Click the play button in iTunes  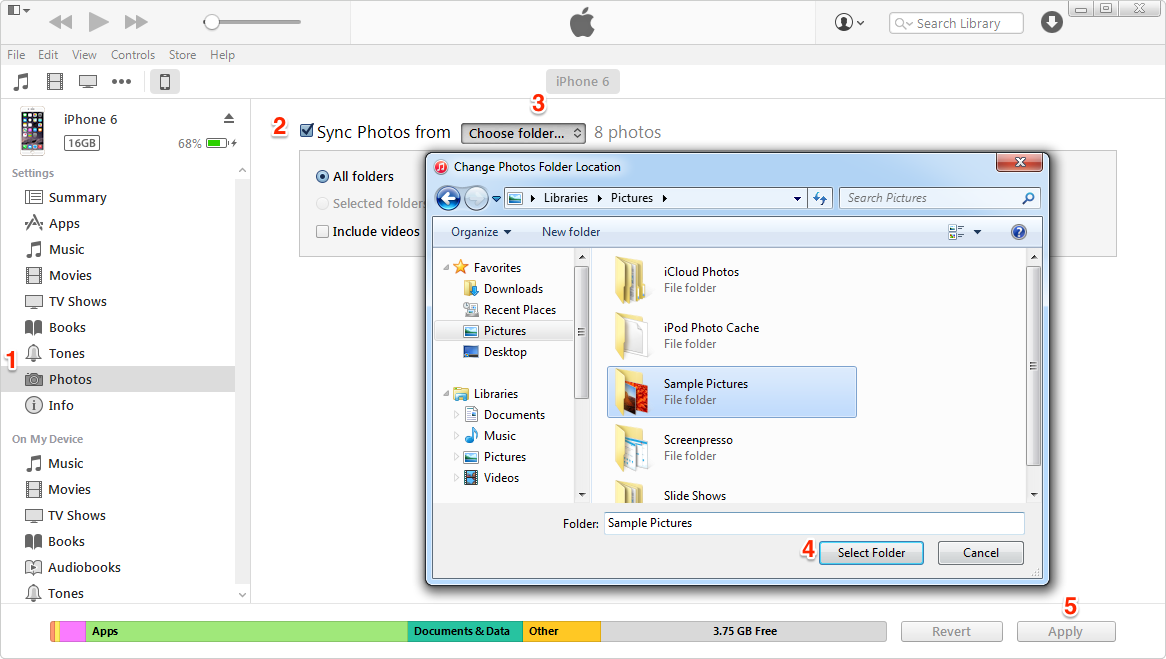click(98, 22)
